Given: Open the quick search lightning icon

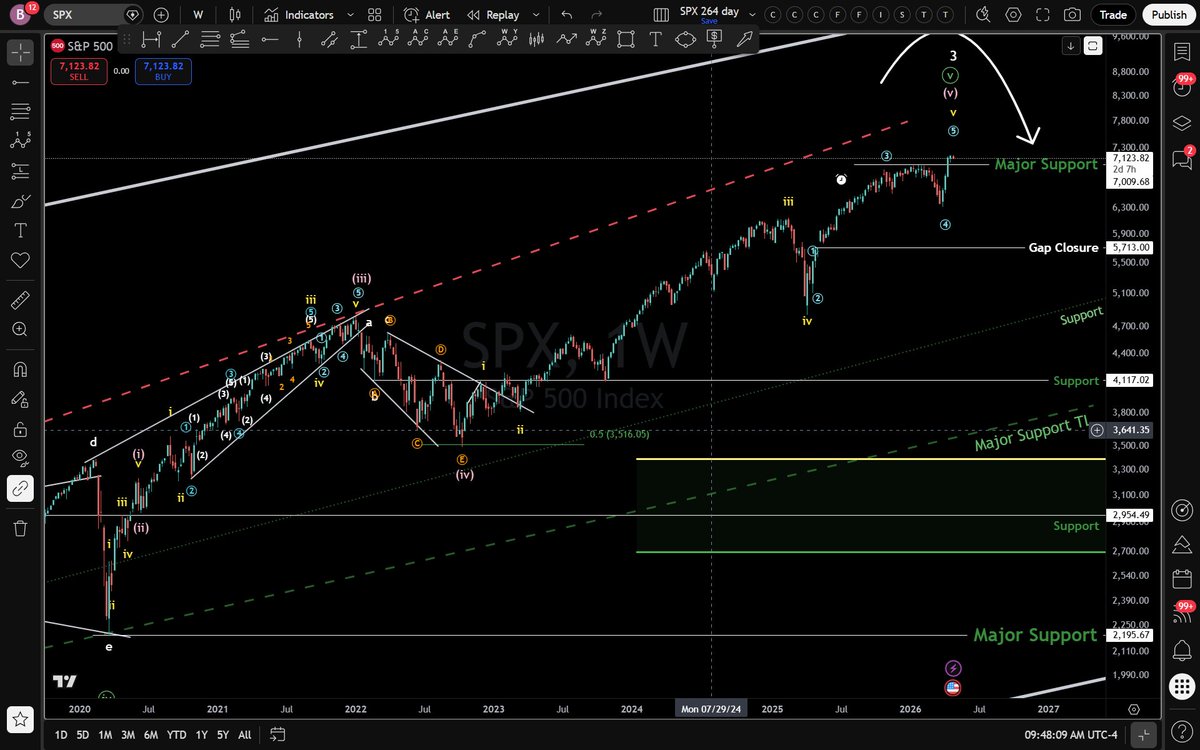Looking at the screenshot, I should (983, 15).
